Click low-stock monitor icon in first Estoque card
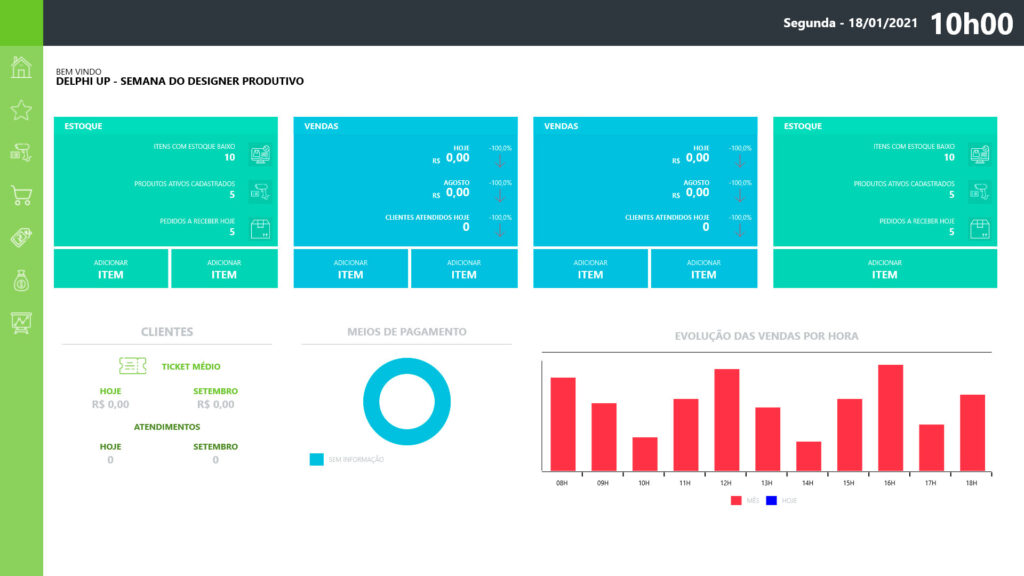1024x576 pixels. (260, 154)
